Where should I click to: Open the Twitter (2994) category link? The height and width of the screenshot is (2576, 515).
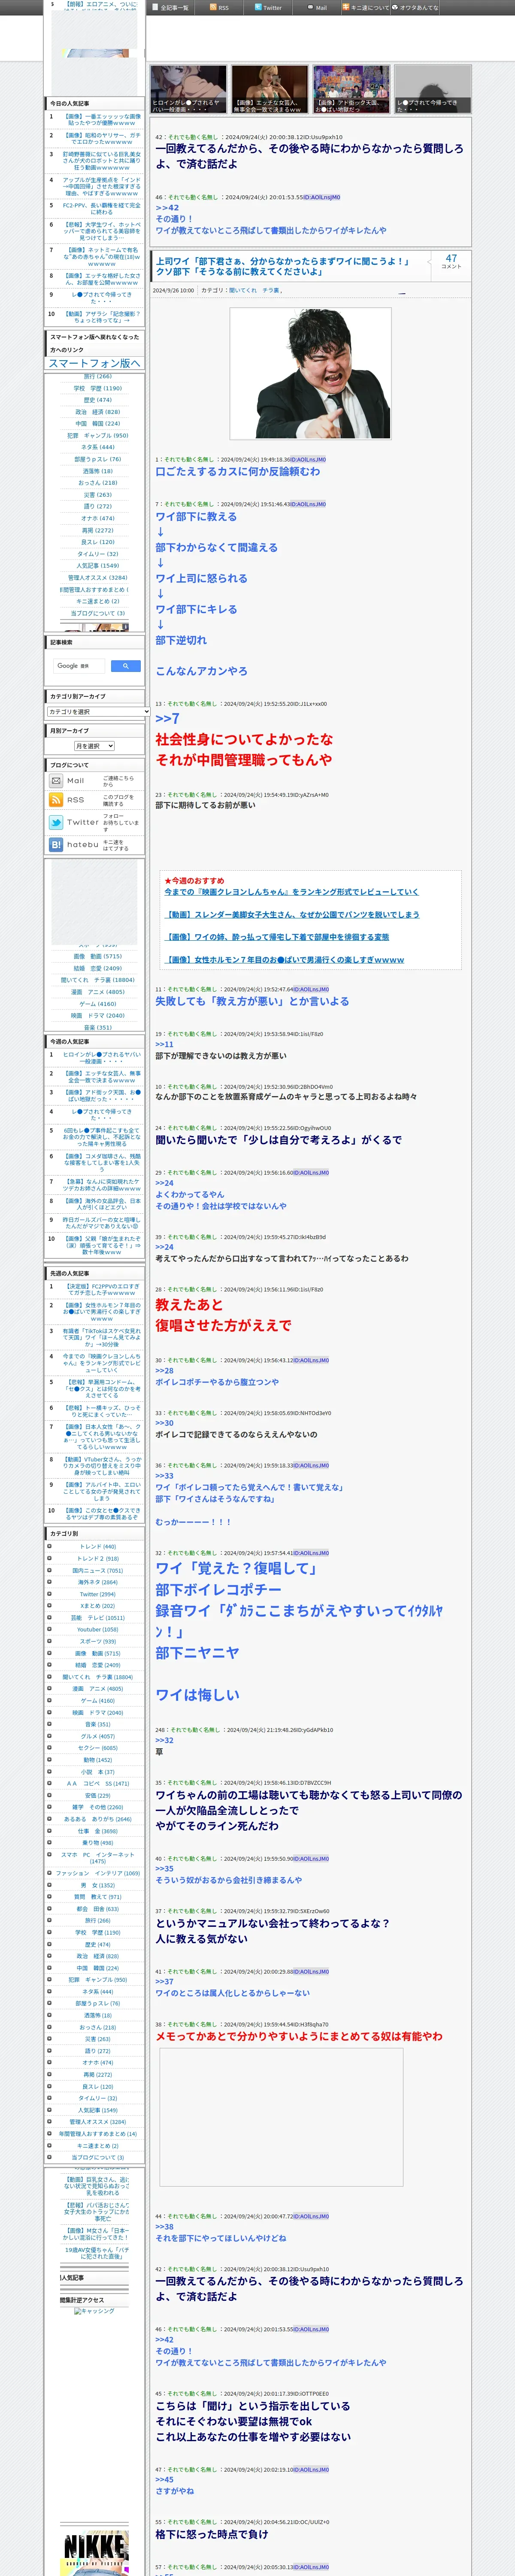pos(97,1594)
